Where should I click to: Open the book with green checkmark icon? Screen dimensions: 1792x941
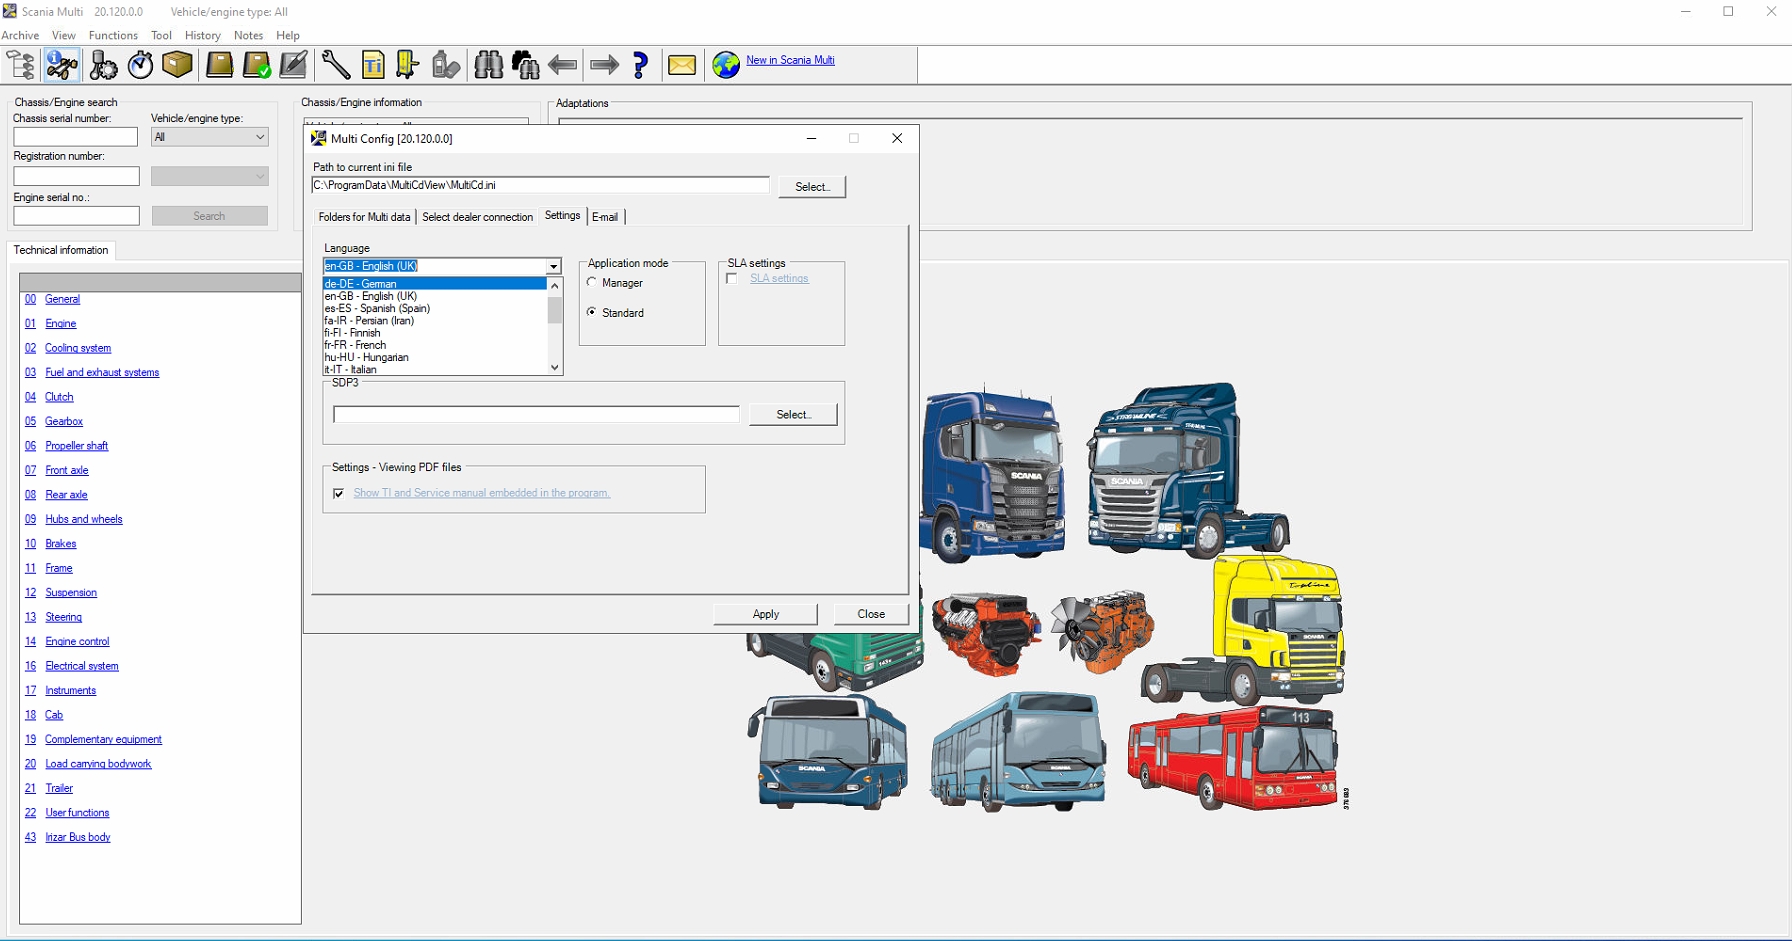point(257,65)
